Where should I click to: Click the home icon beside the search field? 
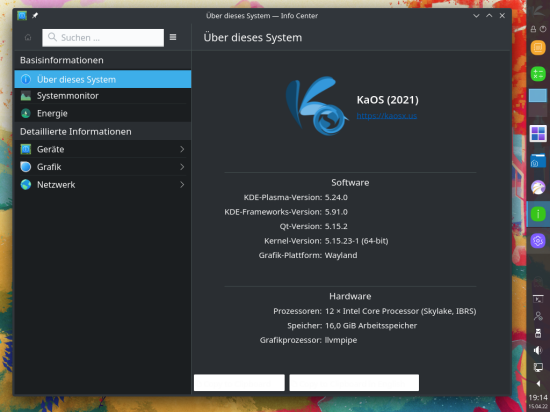(28, 37)
